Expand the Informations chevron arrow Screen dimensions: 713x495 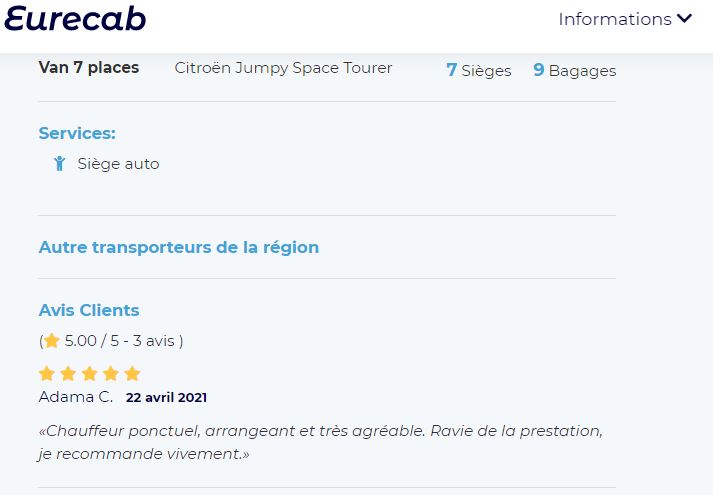[684, 18]
